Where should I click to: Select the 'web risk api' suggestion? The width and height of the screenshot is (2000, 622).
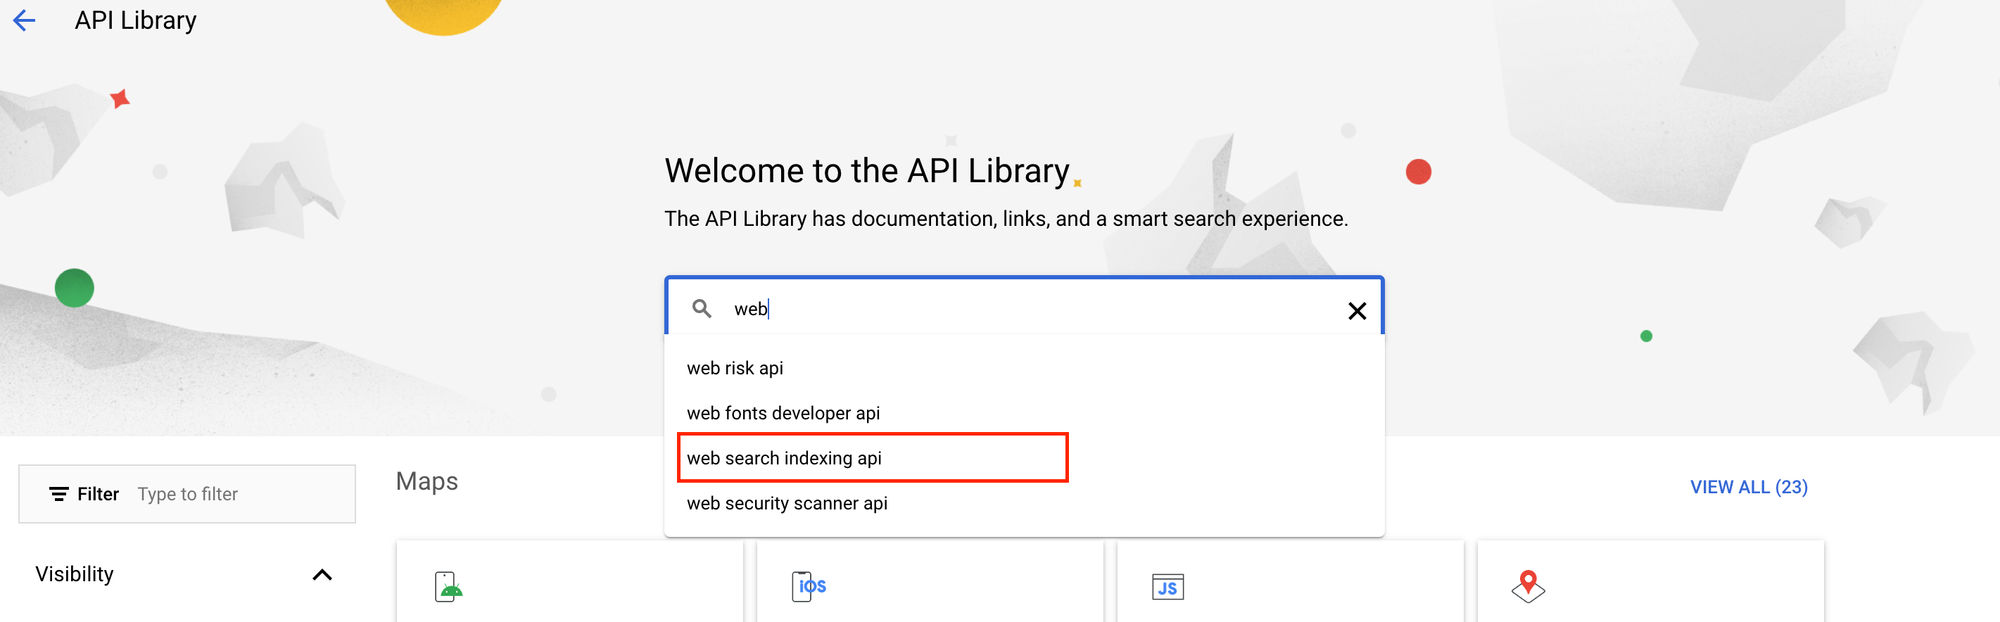coord(735,368)
